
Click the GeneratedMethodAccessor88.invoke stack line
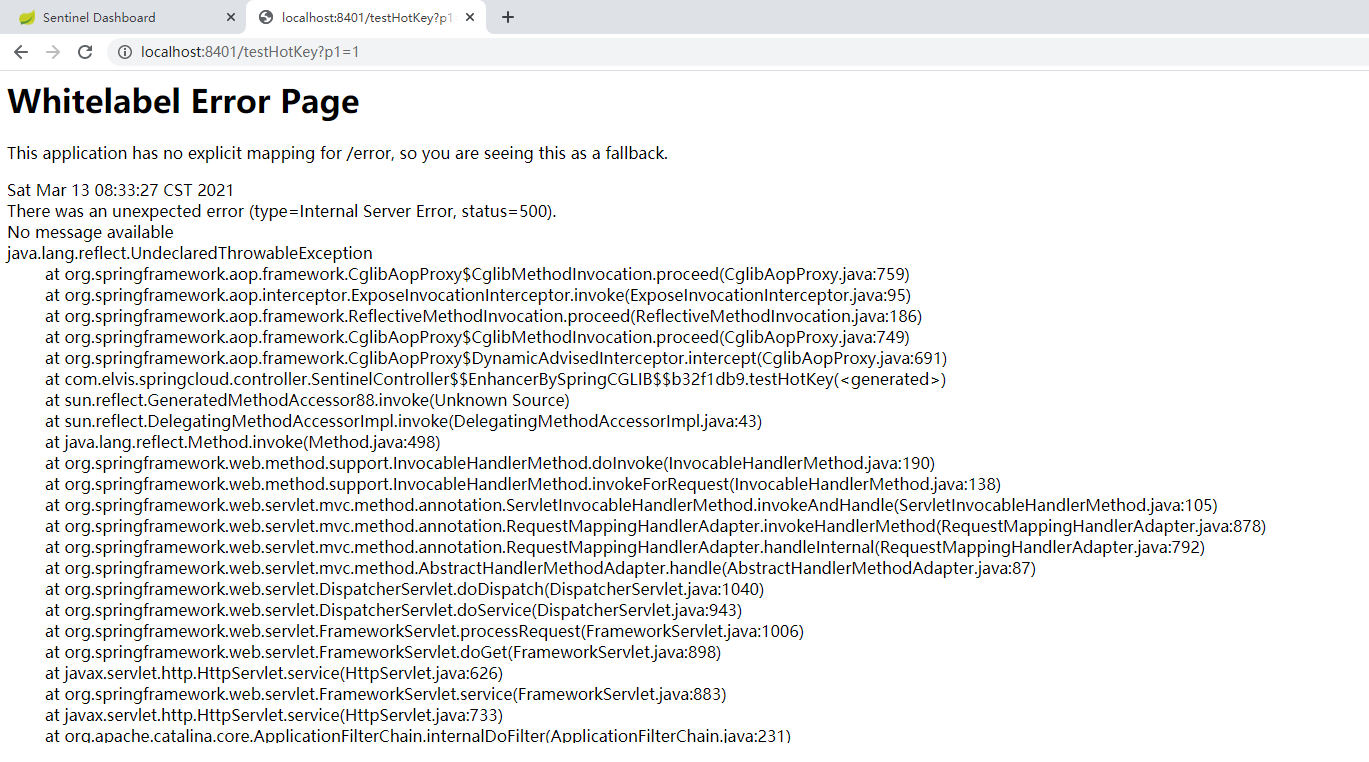pyautogui.click(x=307, y=400)
